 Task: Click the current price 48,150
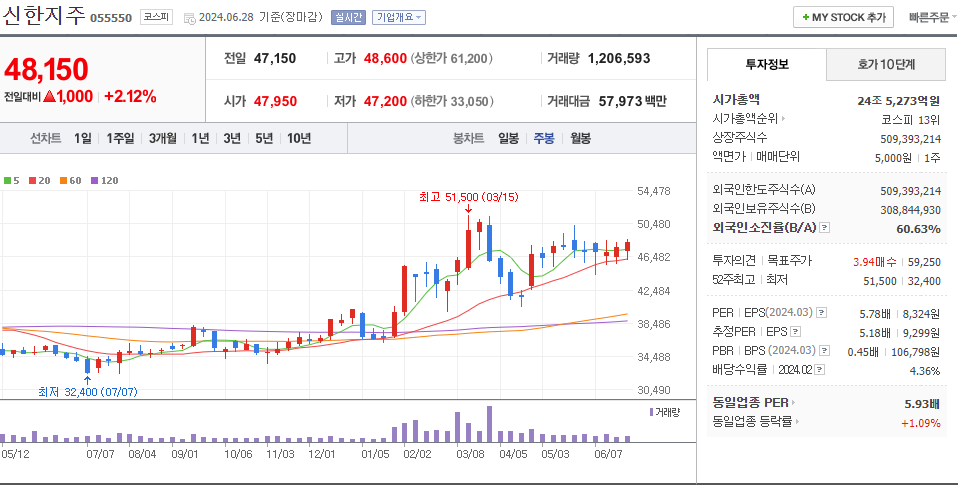point(47,69)
